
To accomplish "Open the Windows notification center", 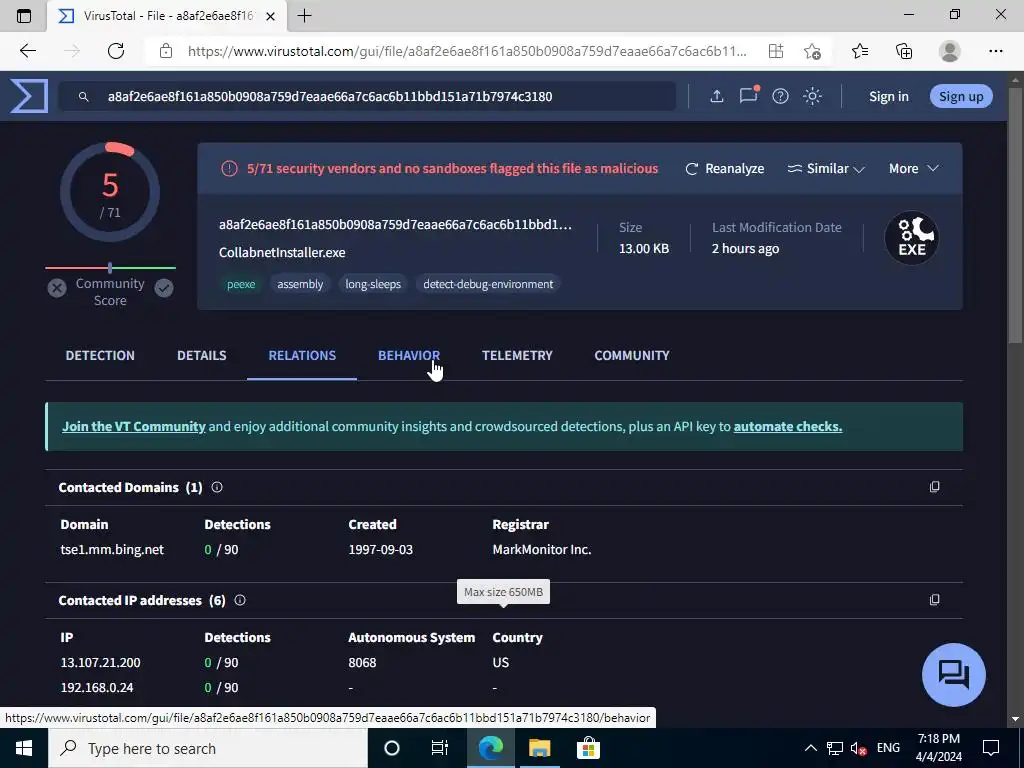I will point(991,748).
